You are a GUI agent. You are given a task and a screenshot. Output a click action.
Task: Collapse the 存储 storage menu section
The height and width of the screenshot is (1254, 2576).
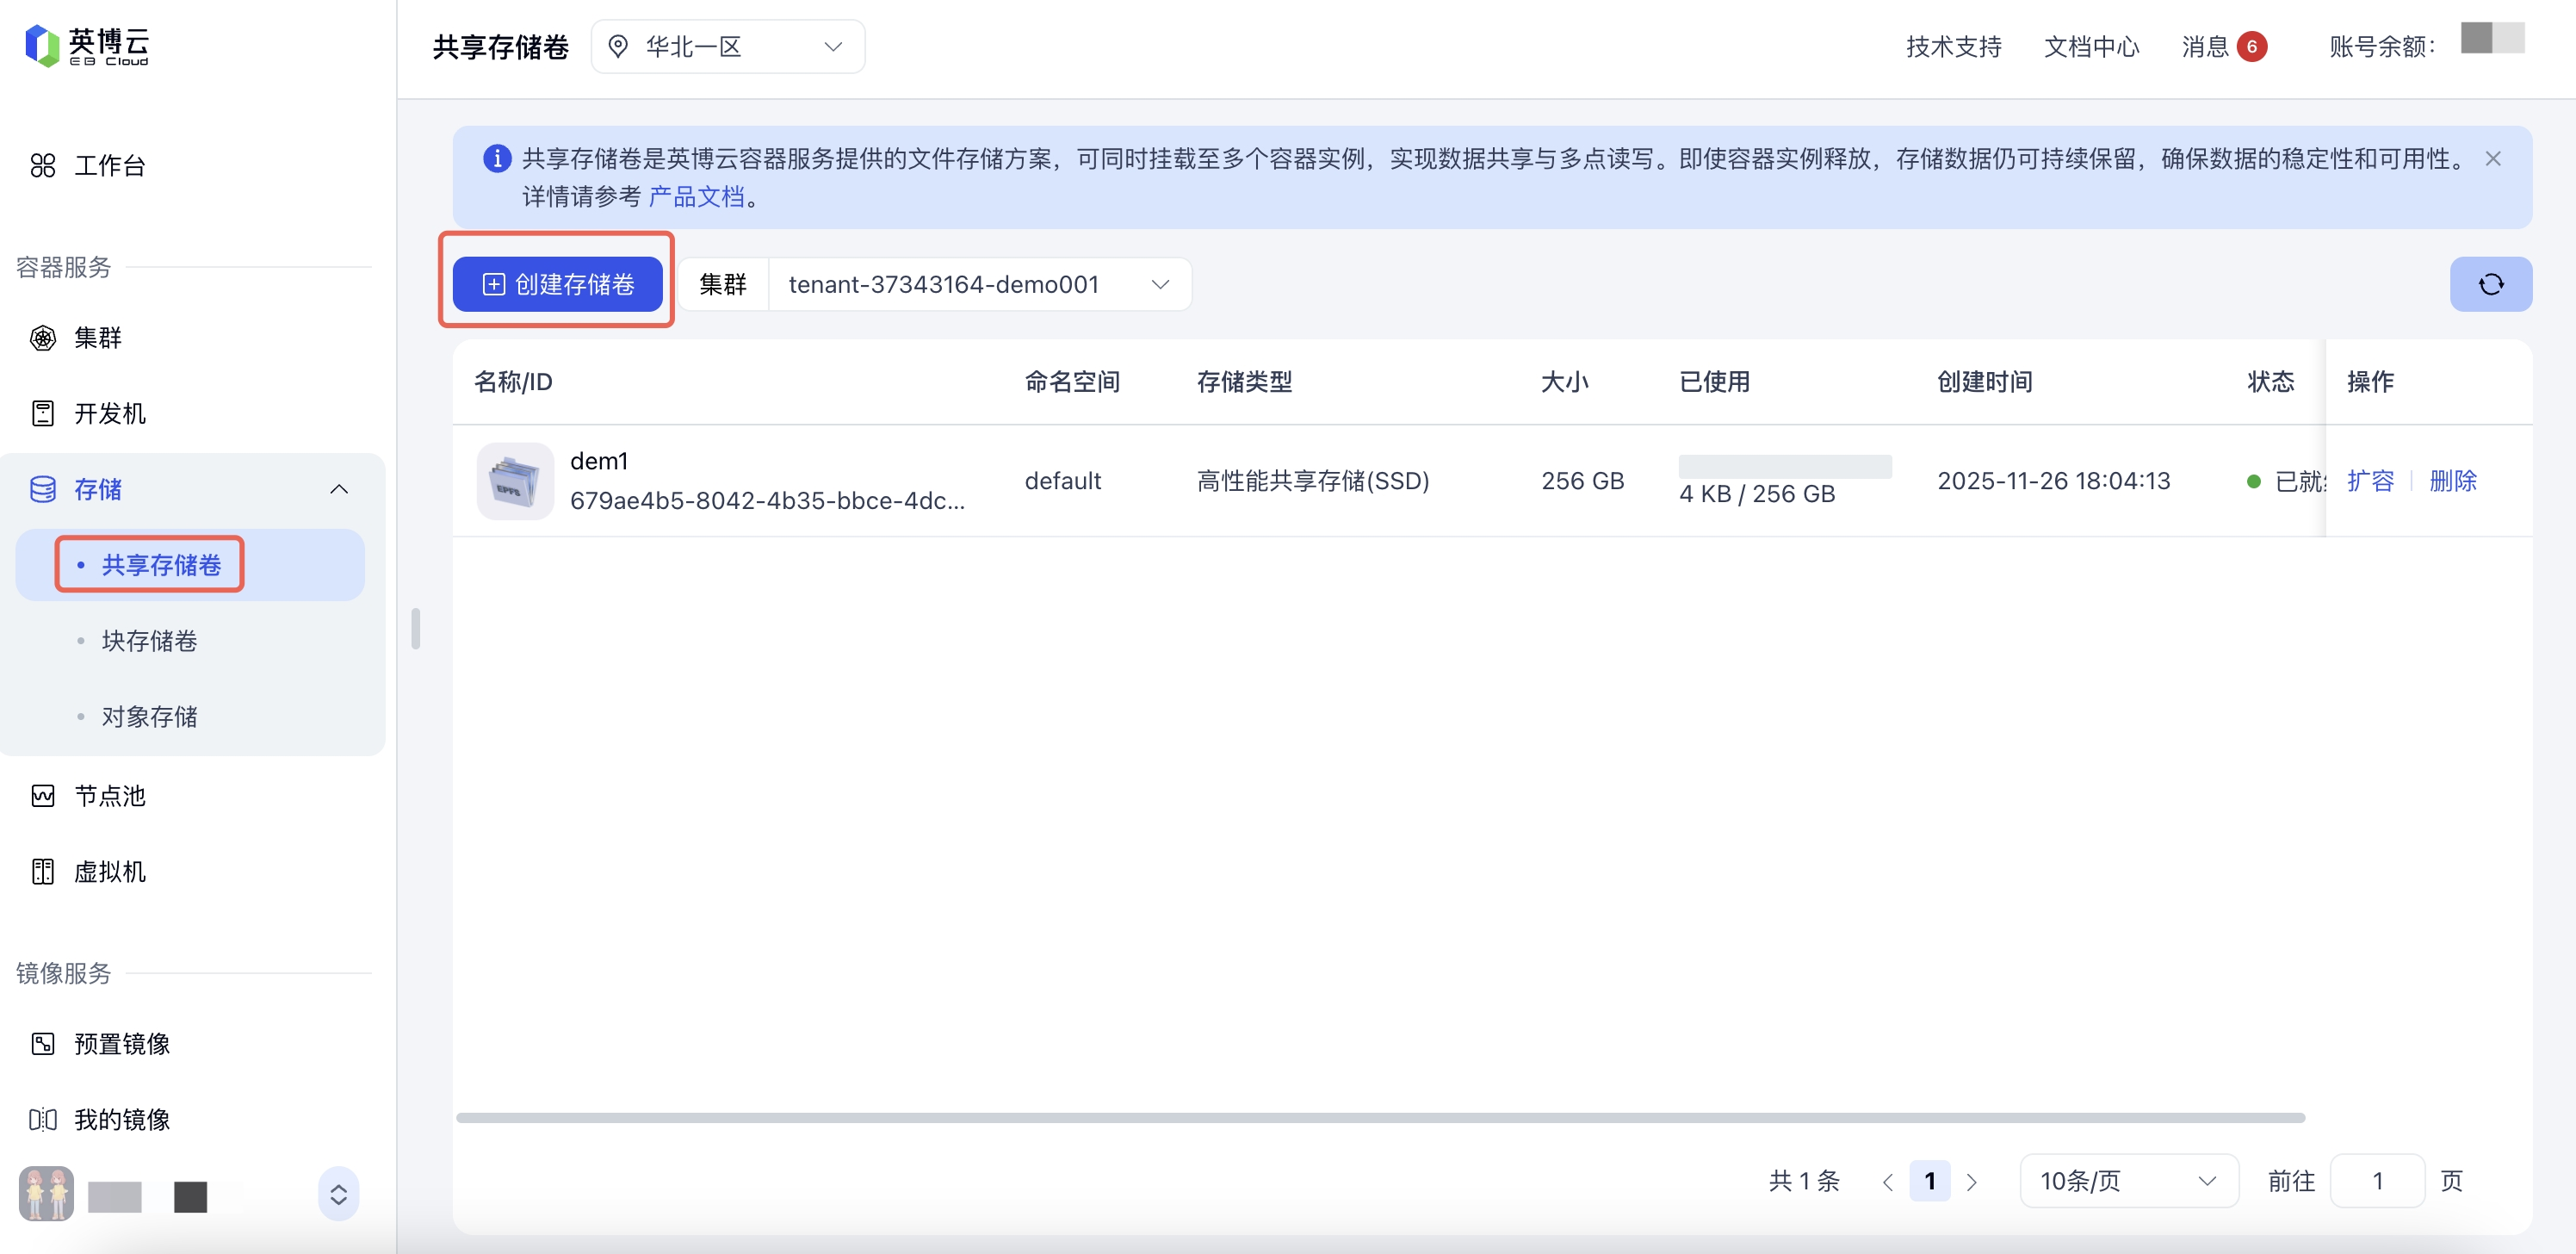(339, 489)
